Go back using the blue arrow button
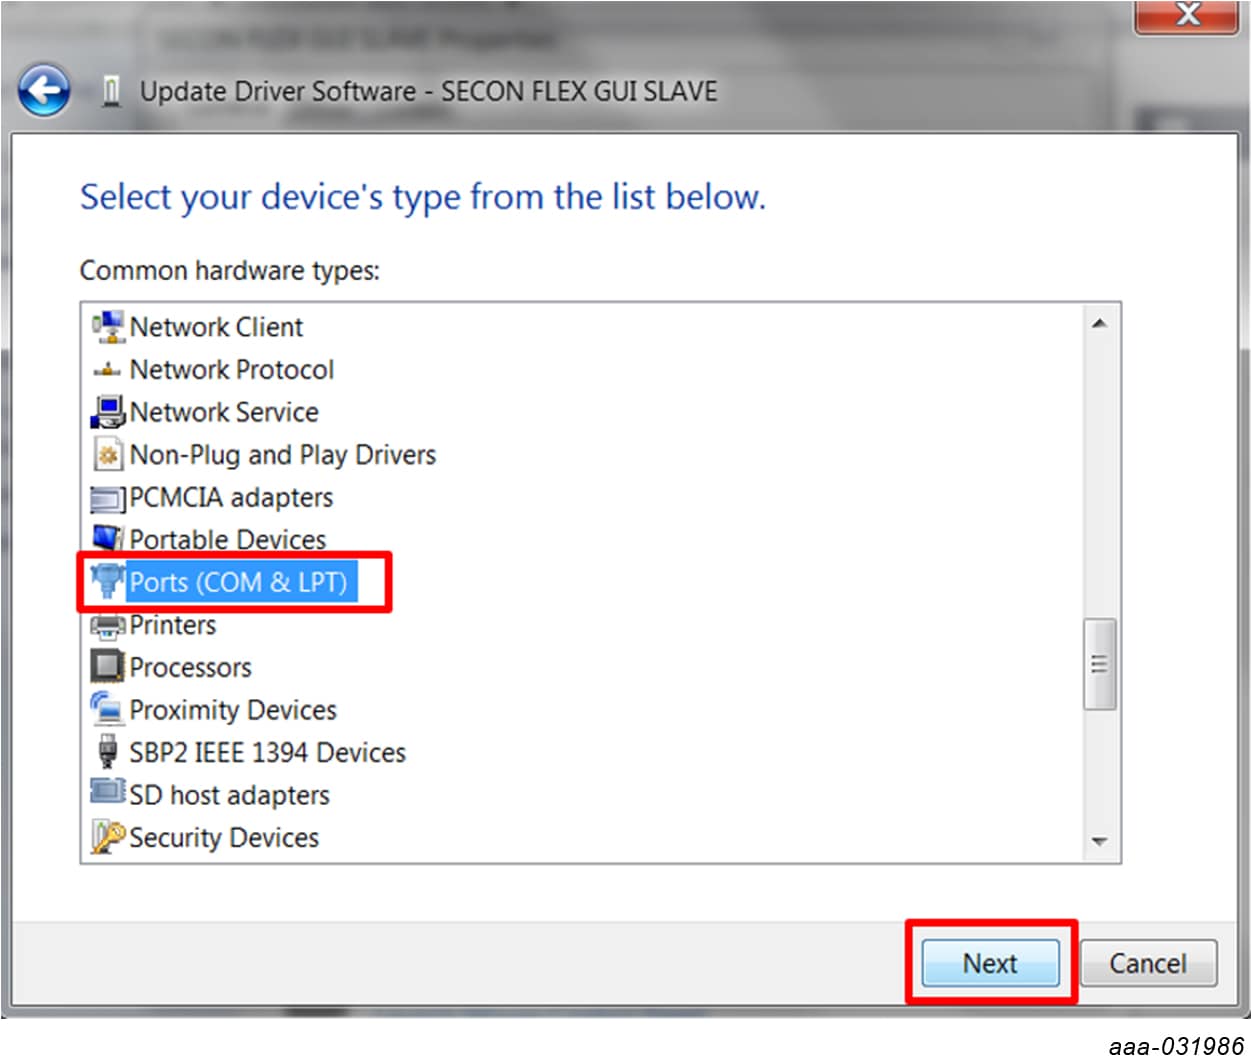Screen dimensions: 1251x1064 [44, 91]
